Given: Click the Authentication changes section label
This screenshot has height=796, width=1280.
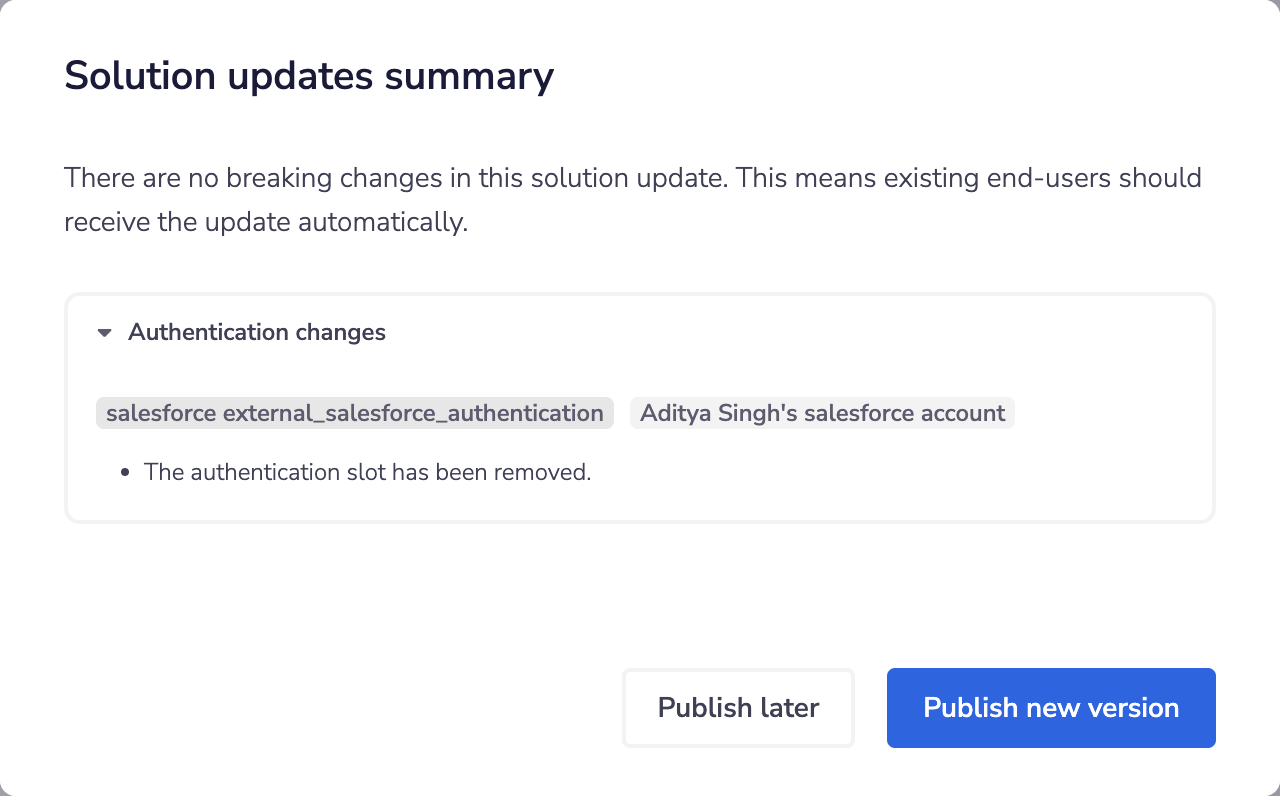Looking at the screenshot, I should [256, 332].
